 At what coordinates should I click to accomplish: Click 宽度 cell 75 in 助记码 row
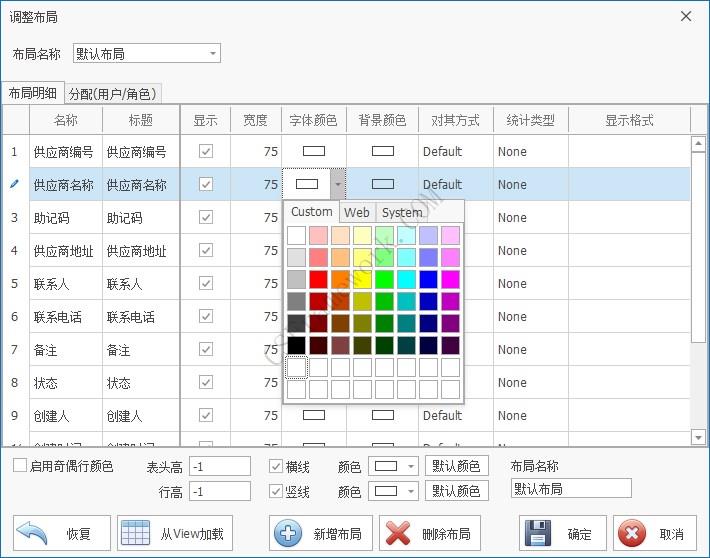click(256, 217)
